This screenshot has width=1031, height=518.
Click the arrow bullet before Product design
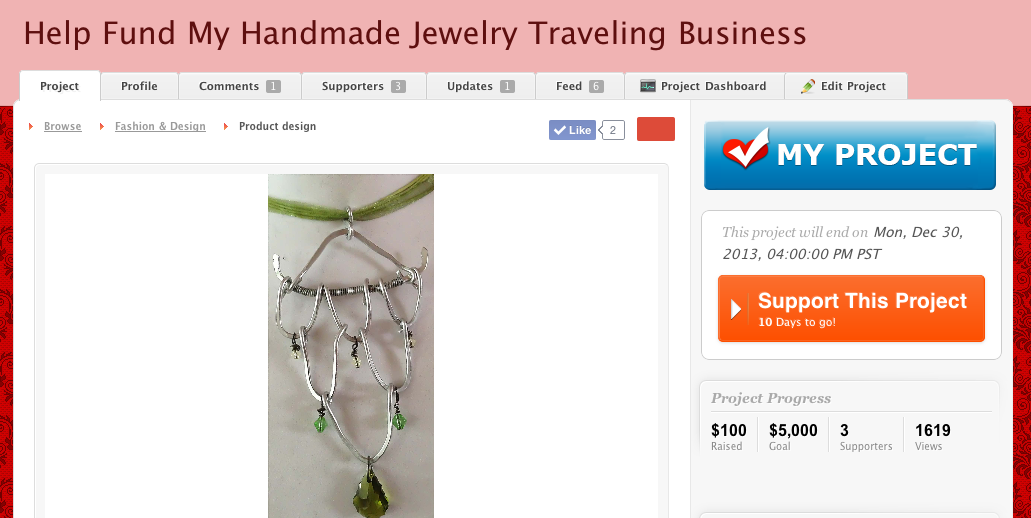coord(226,126)
